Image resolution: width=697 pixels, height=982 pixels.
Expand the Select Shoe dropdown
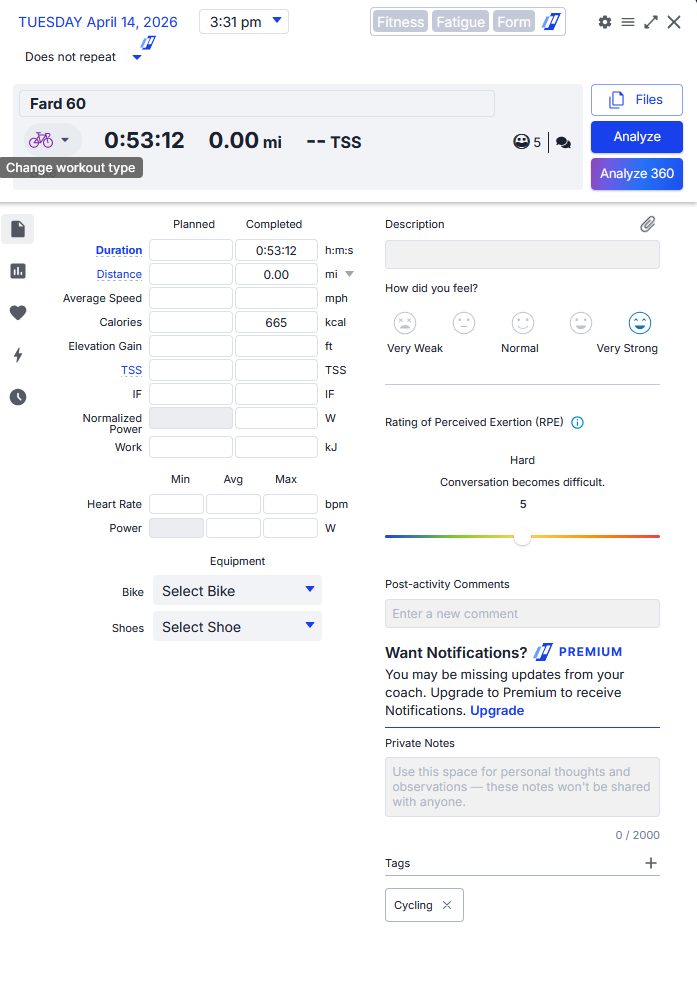tap(237, 627)
